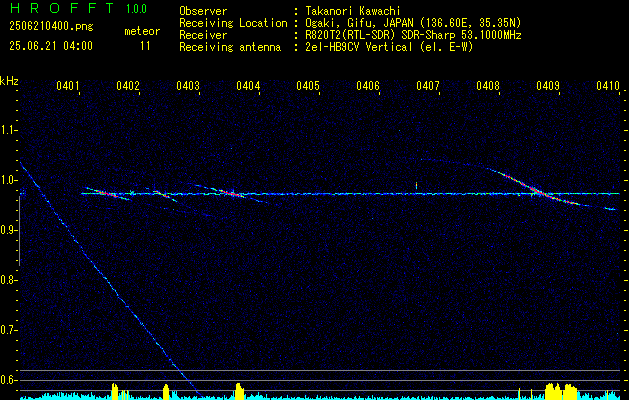This screenshot has width=629, height=400.
Task: Click the 0407 time marker
Action: (x=428, y=85)
